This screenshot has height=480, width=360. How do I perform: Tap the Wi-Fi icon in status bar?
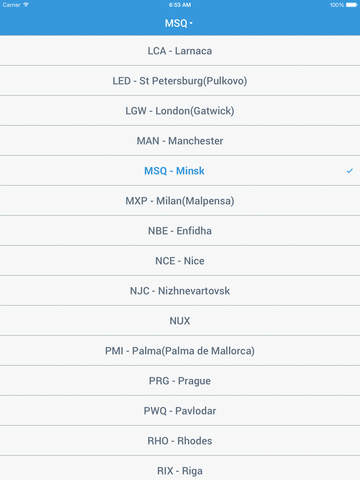point(26,5)
